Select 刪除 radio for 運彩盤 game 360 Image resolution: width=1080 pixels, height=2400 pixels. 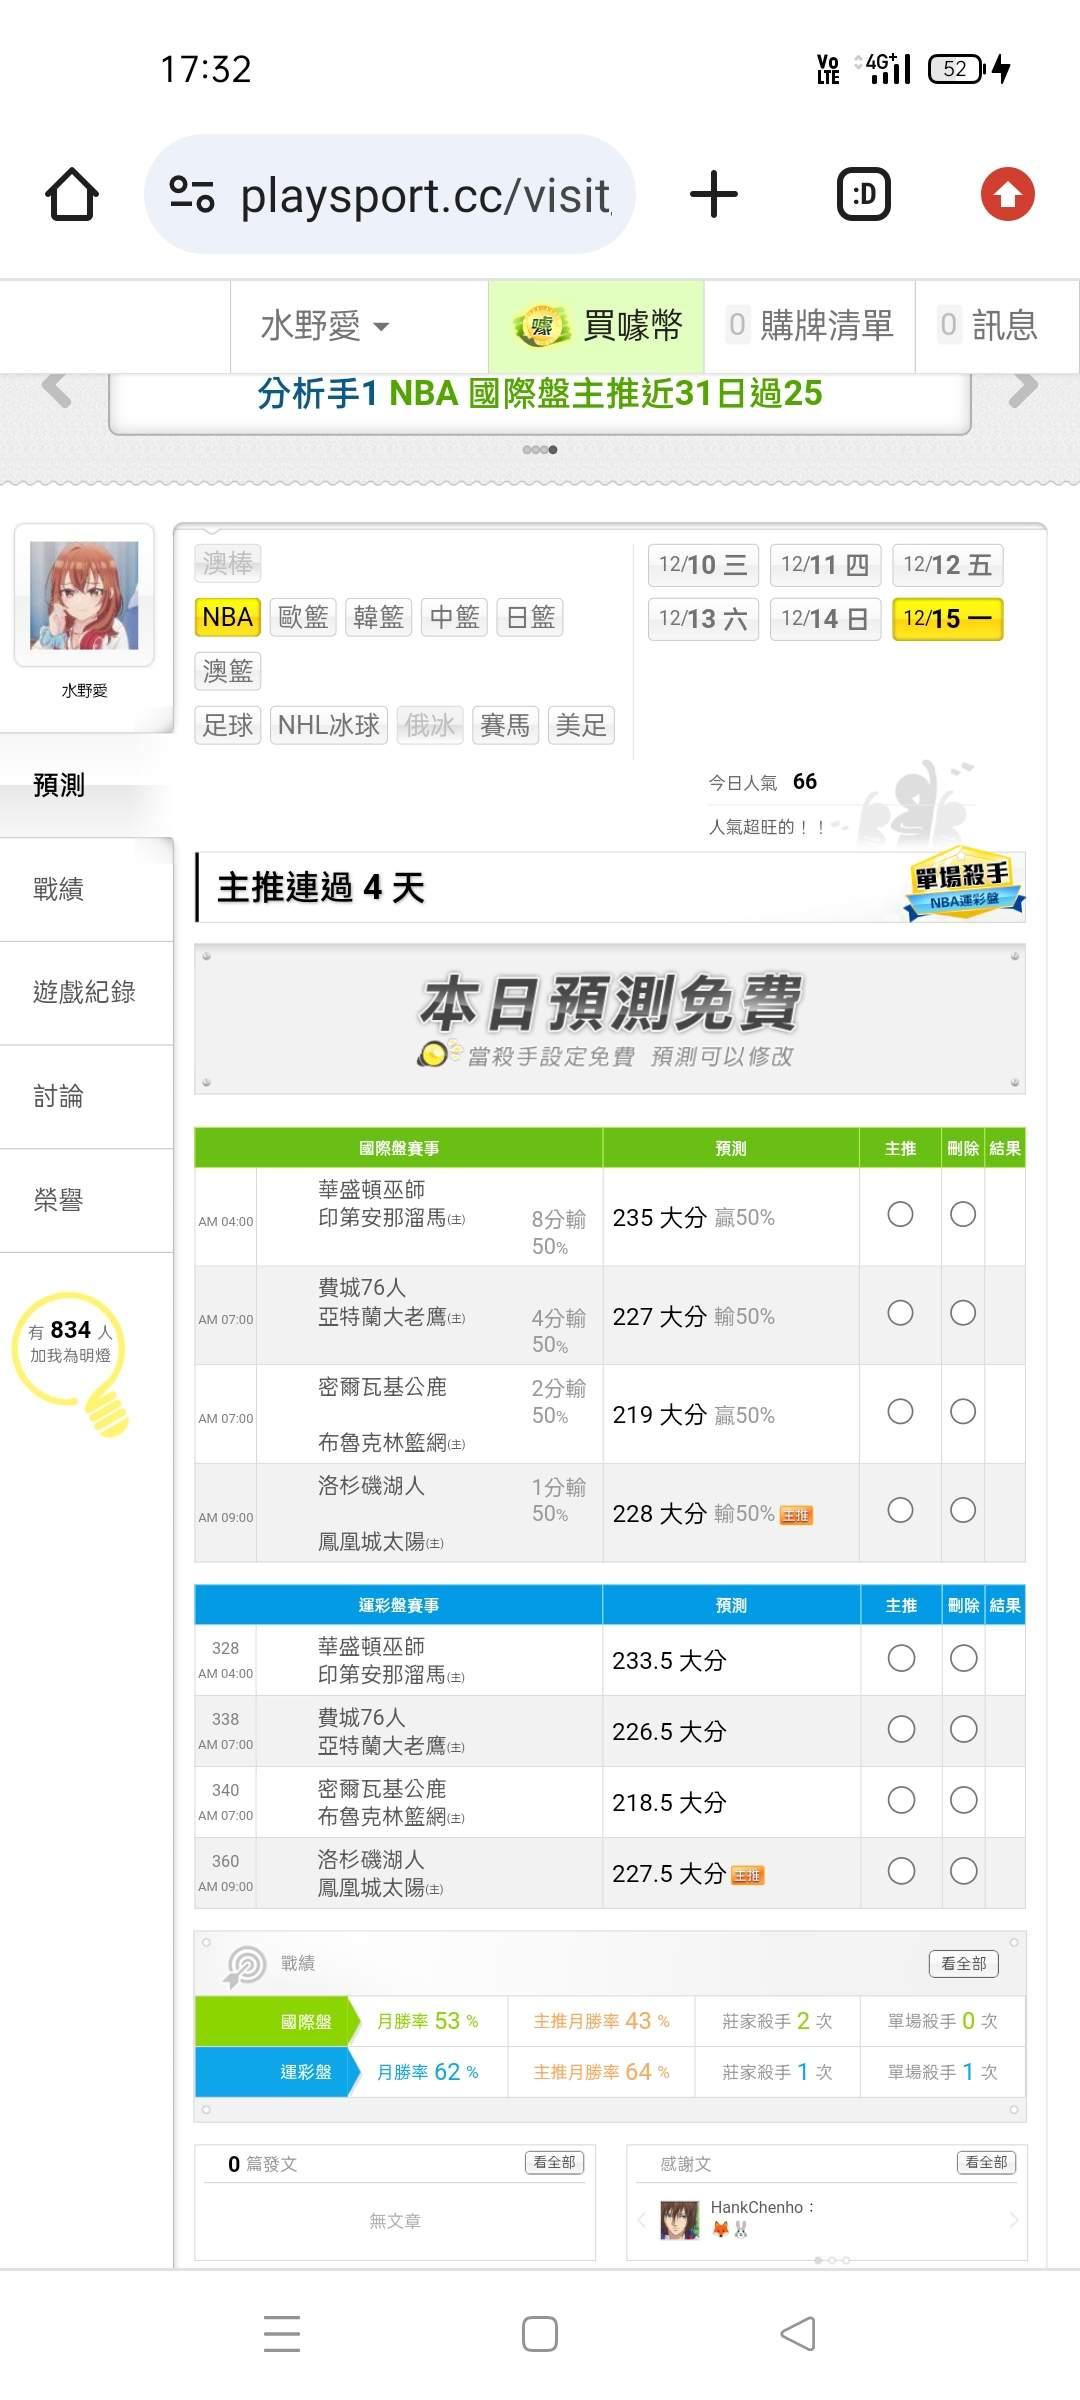[963, 1871]
